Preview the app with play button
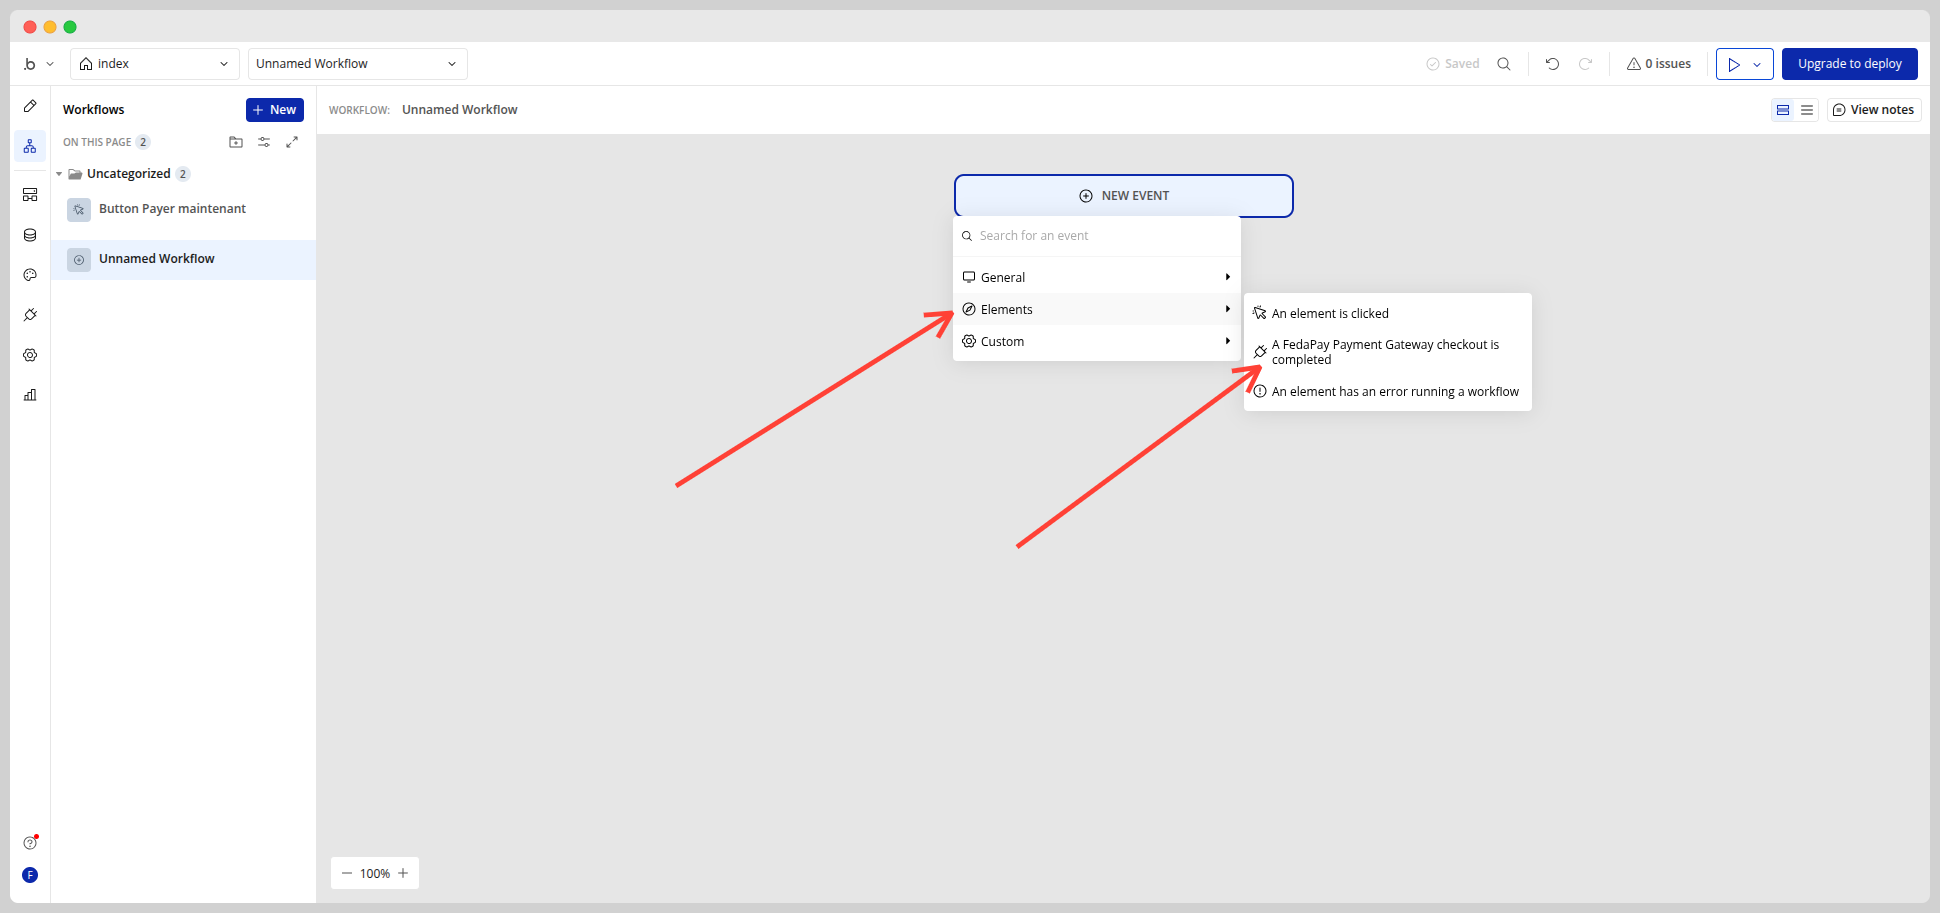The image size is (1940, 913). 1734,64
